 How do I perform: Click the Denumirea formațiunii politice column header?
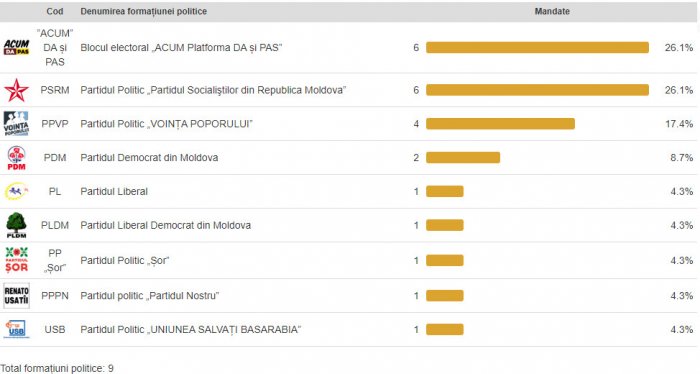(x=143, y=11)
